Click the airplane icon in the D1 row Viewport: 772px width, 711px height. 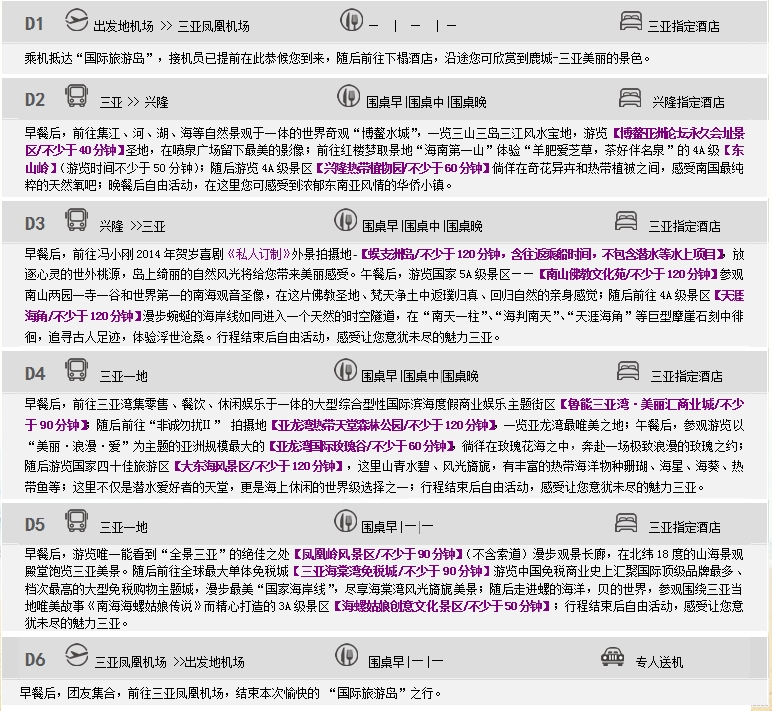tap(75, 21)
